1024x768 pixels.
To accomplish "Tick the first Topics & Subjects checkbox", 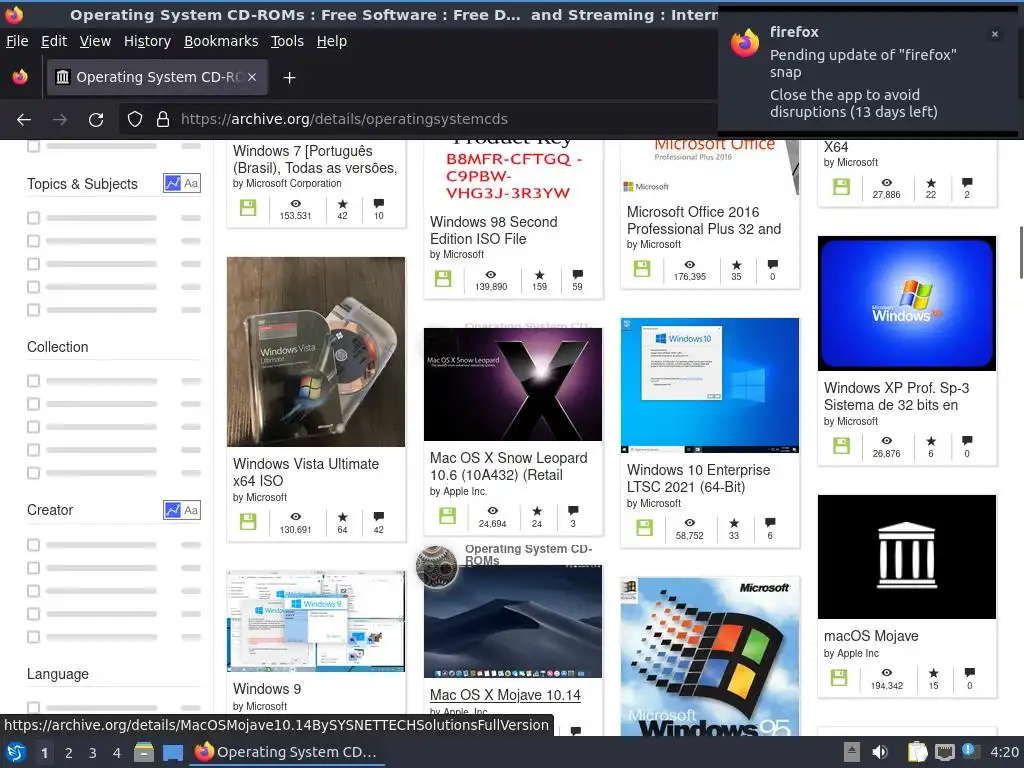I will pyautogui.click(x=33, y=217).
